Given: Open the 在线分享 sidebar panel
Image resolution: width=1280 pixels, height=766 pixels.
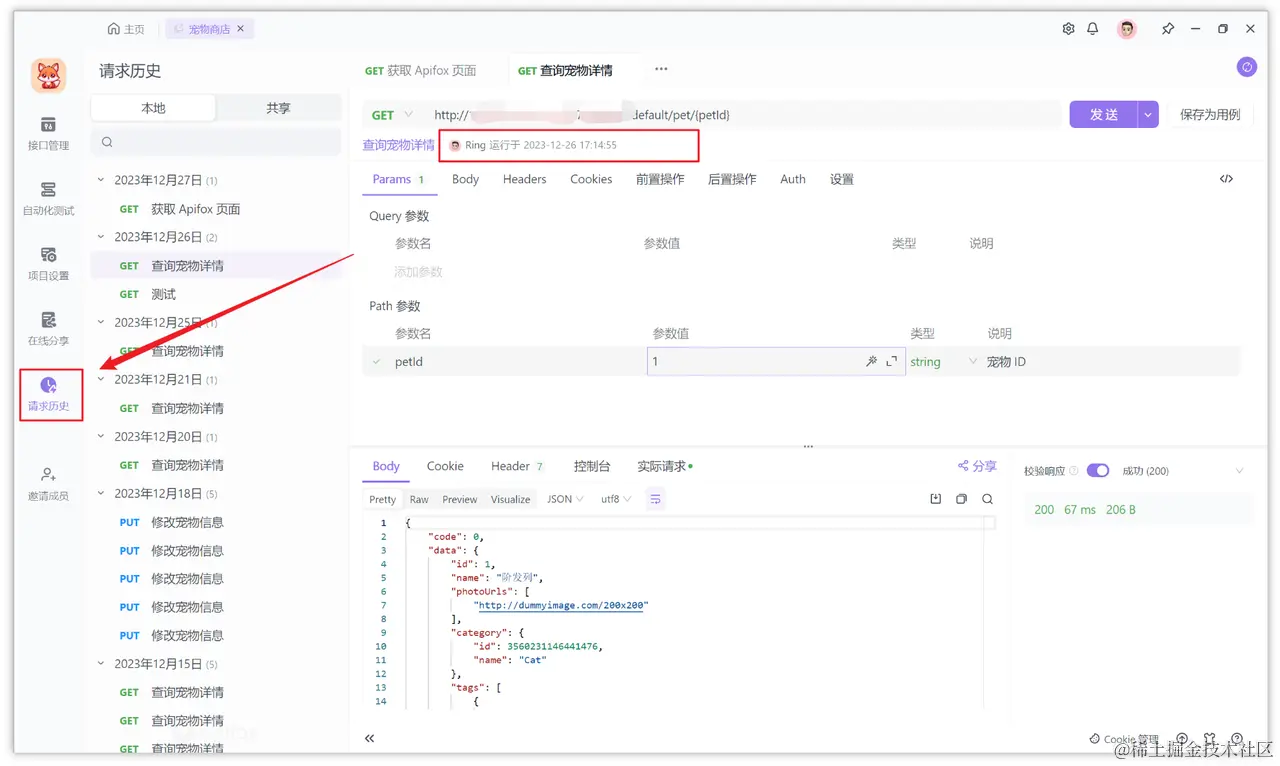Looking at the screenshot, I should [x=50, y=328].
